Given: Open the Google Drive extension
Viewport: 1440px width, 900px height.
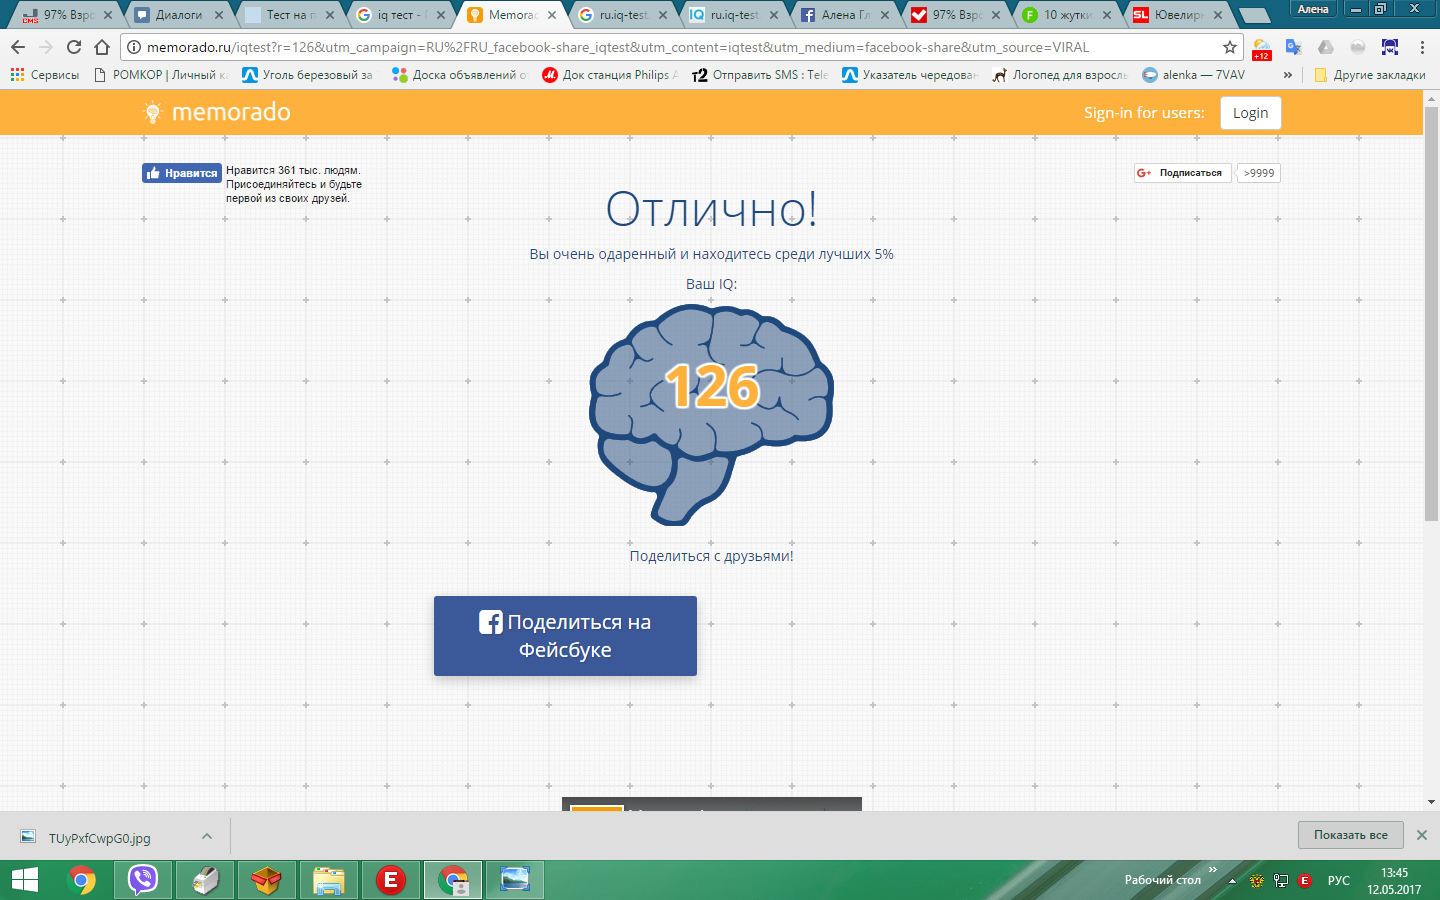Looking at the screenshot, I should click(1326, 47).
